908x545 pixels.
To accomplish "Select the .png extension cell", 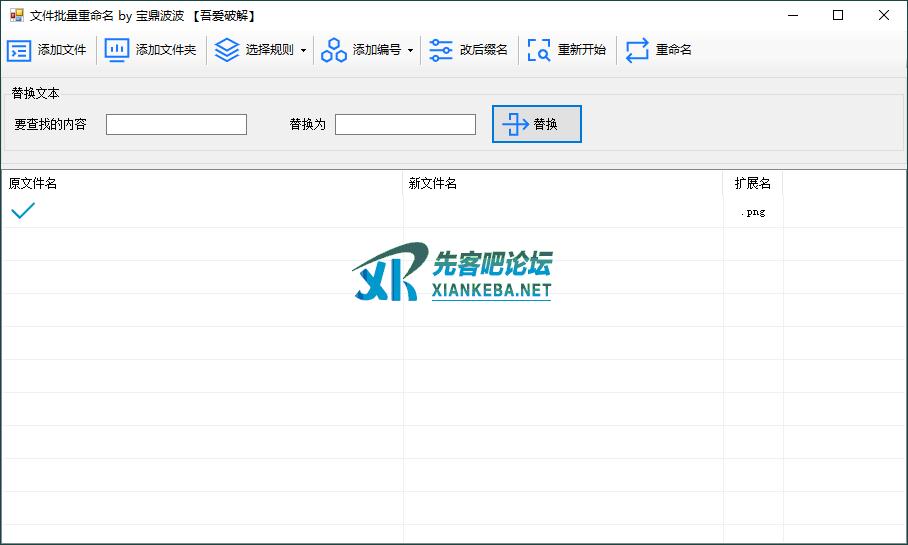I will (x=753, y=212).
